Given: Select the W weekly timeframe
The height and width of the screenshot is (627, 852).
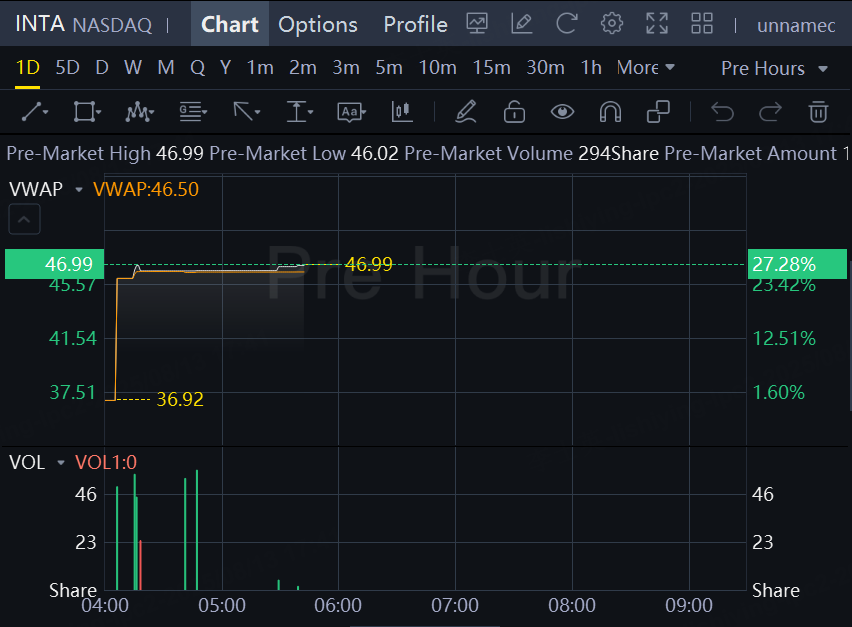Looking at the screenshot, I should point(133,68).
